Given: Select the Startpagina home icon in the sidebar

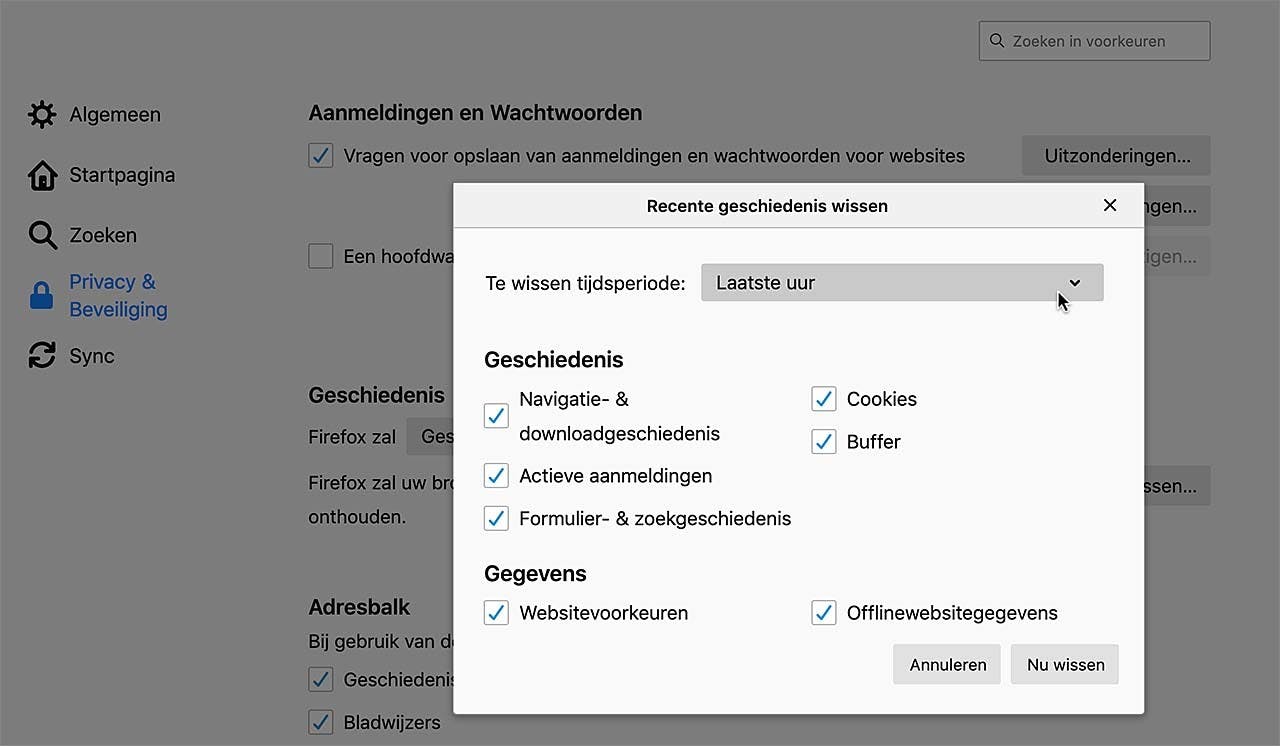Looking at the screenshot, I should pyautogui.click(x=41, y=174).
